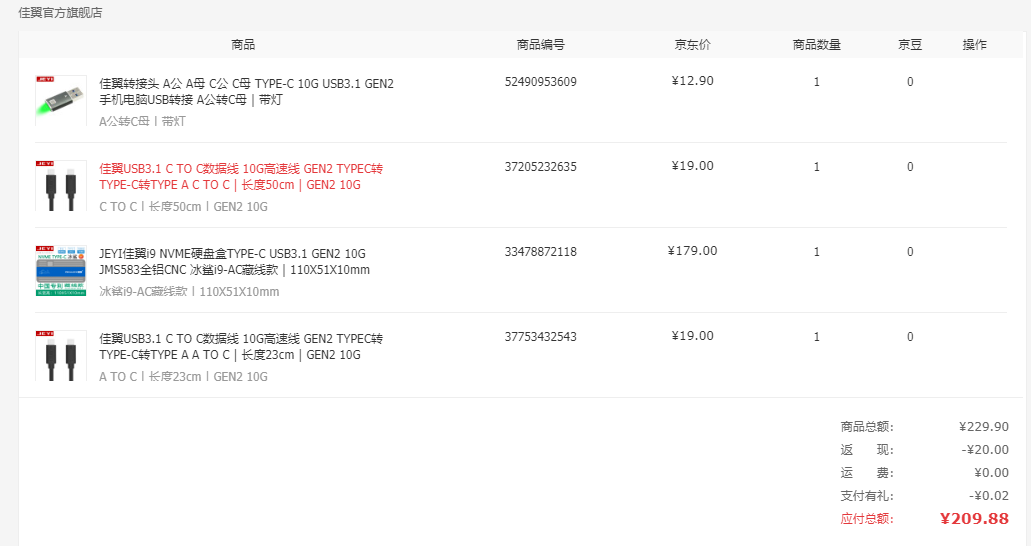Open the 佳翼转接头 A公转C母 product link
The image size is (1031, 546).
[247, 91]
